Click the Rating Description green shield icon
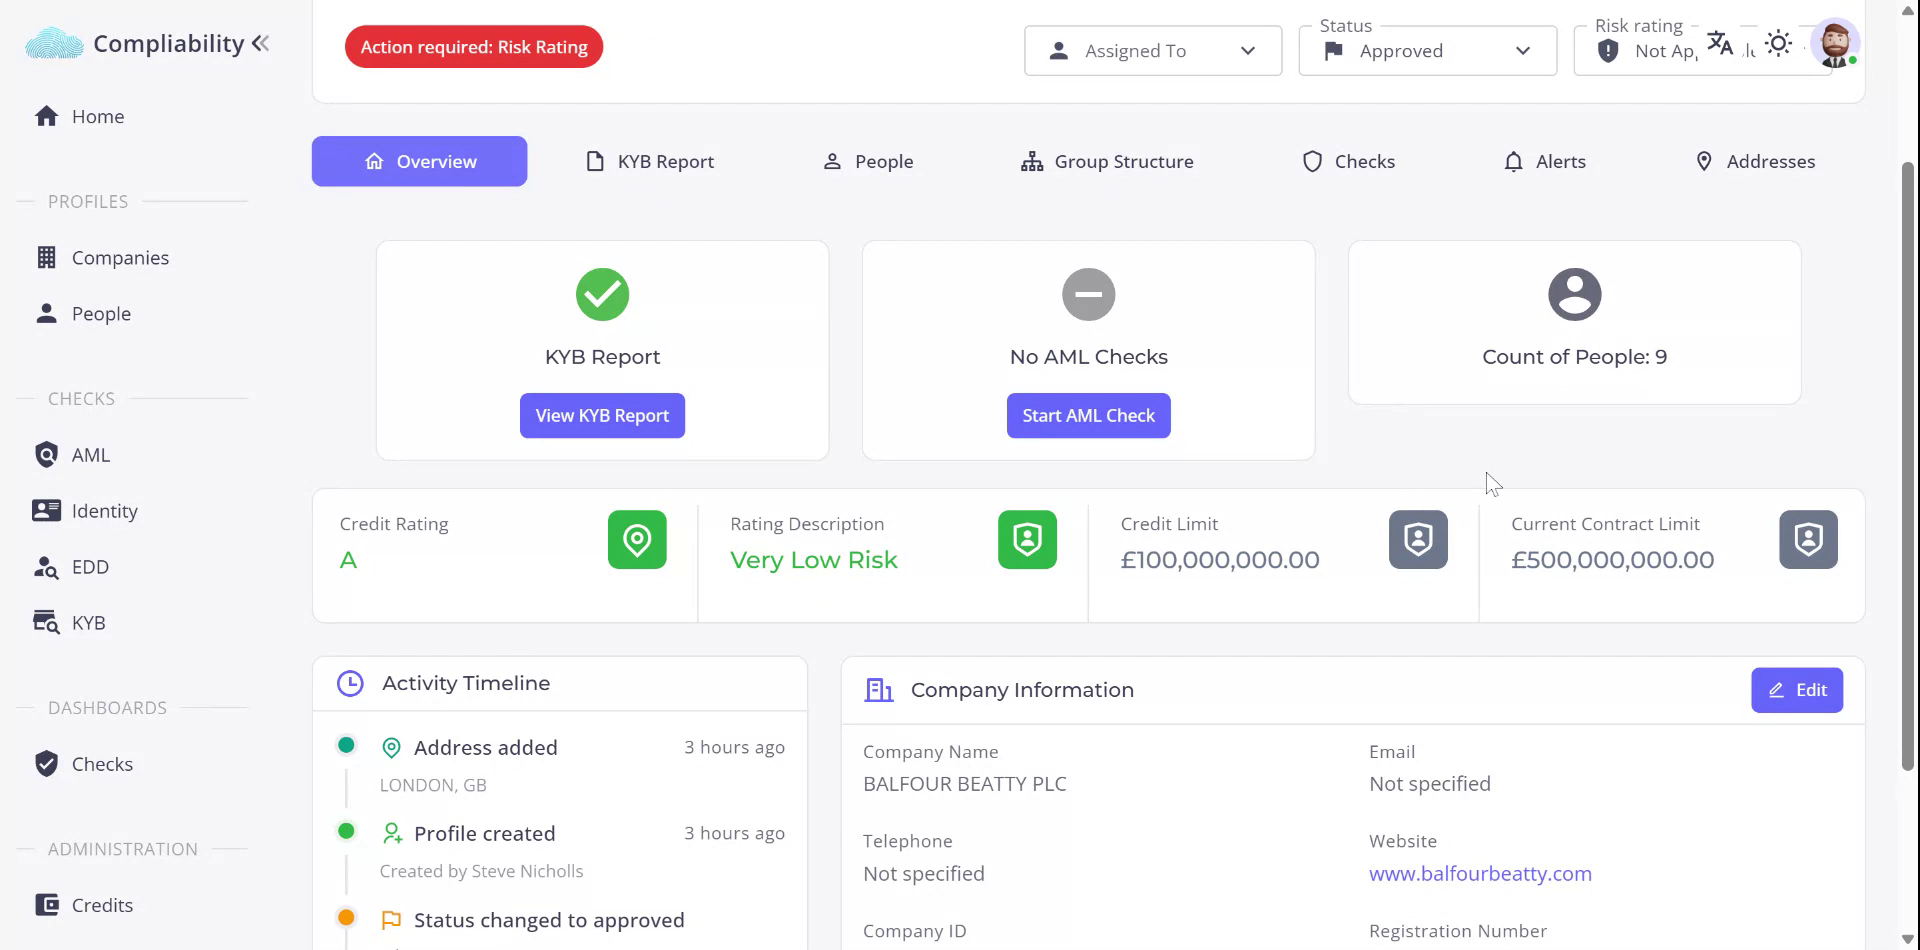The width and height of the screenshot is (1920, 950). click(1027, 540)
